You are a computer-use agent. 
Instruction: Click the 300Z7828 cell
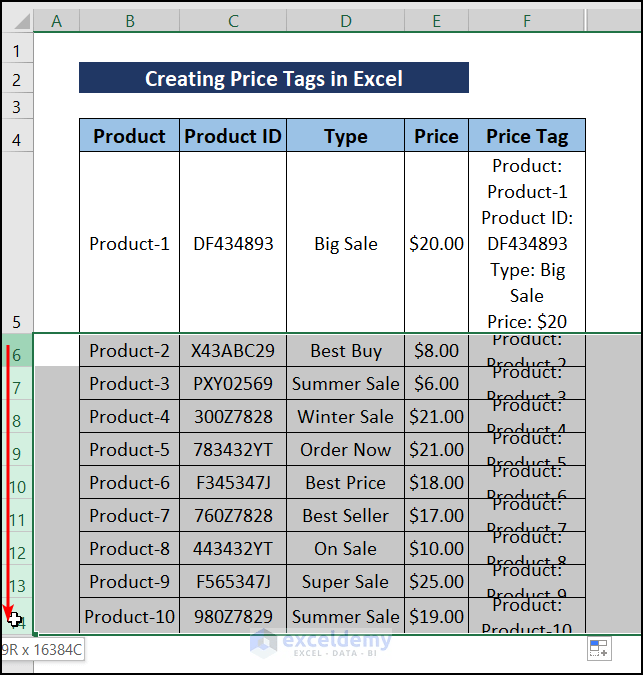click(x=233, y=416)
